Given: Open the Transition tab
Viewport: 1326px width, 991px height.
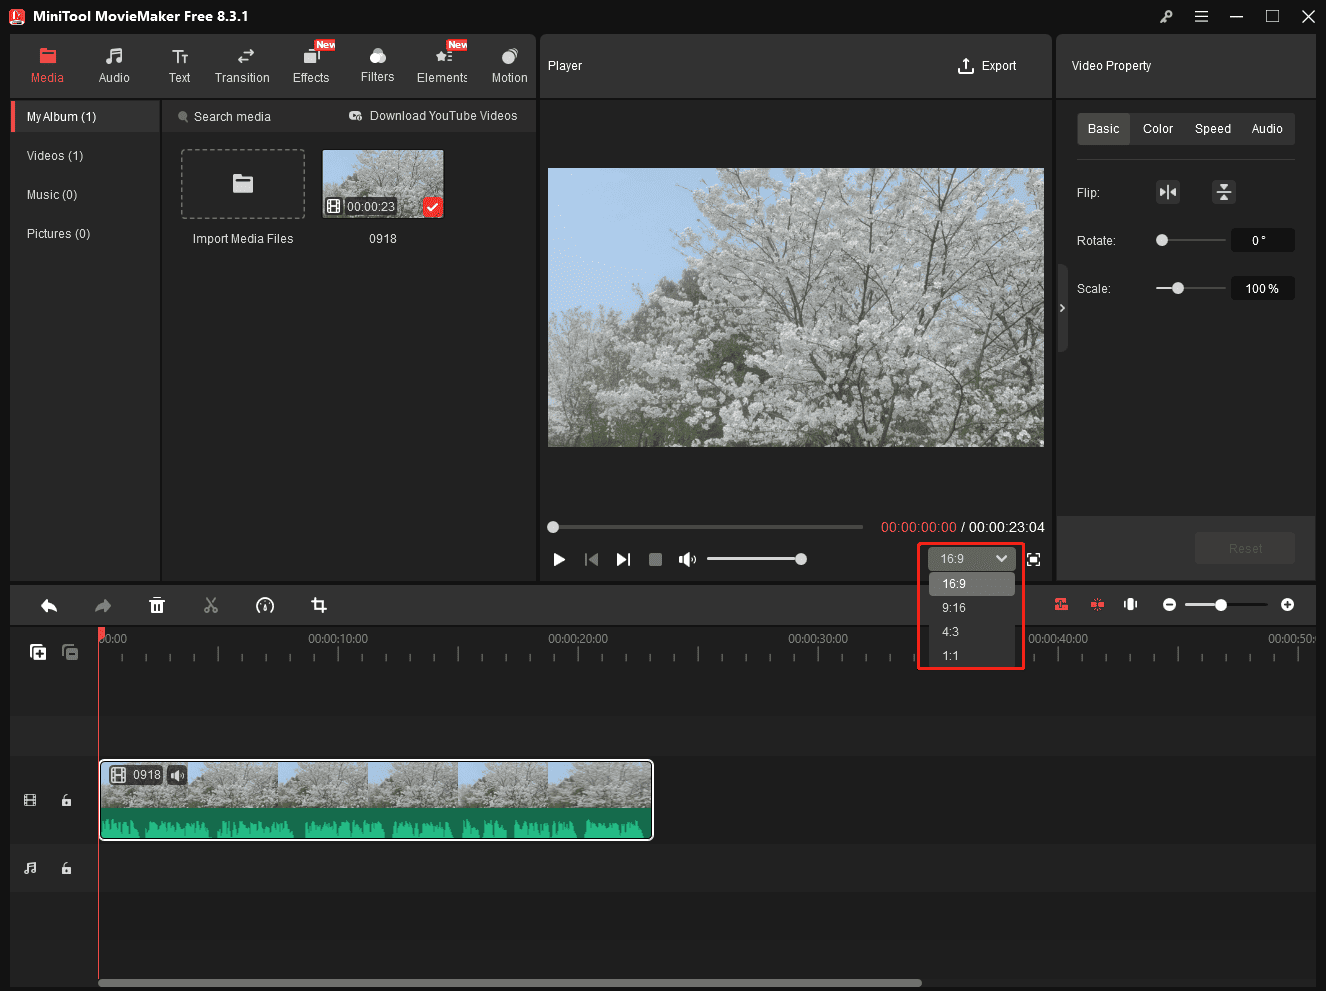Looking at the screenshot, I should tap(242, 66).
